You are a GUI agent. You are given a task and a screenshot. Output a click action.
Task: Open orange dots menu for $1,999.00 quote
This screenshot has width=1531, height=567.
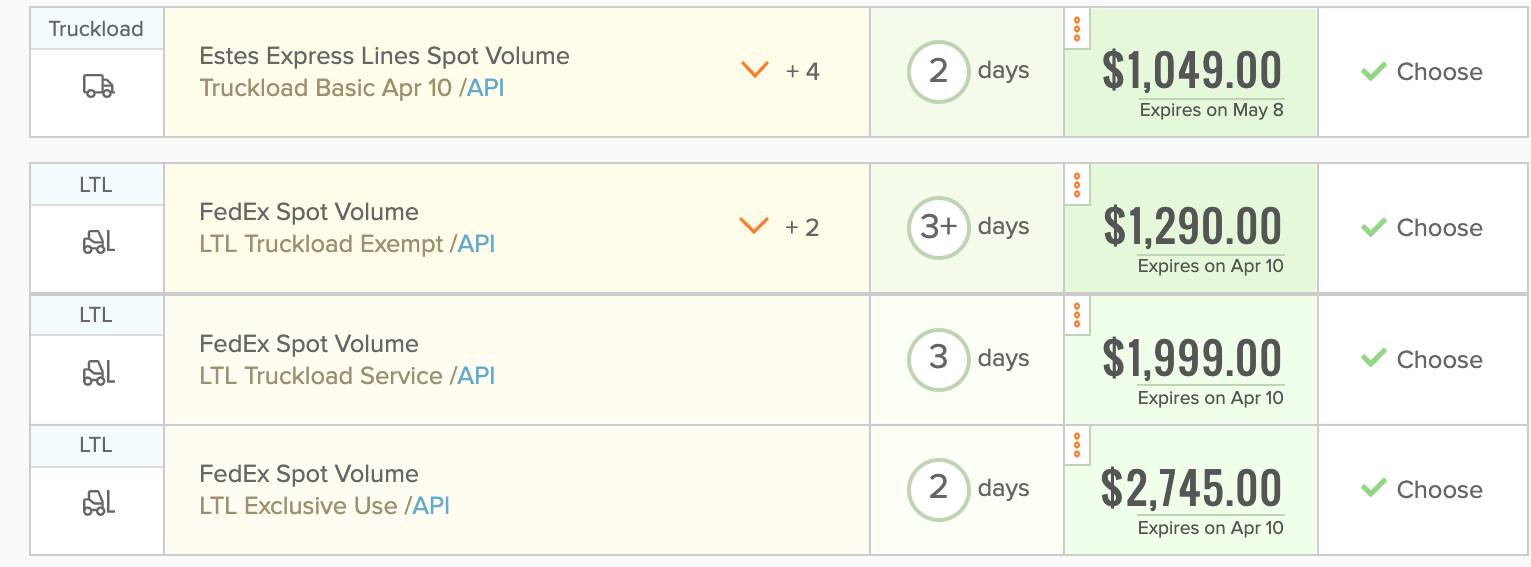point(1077,316)
